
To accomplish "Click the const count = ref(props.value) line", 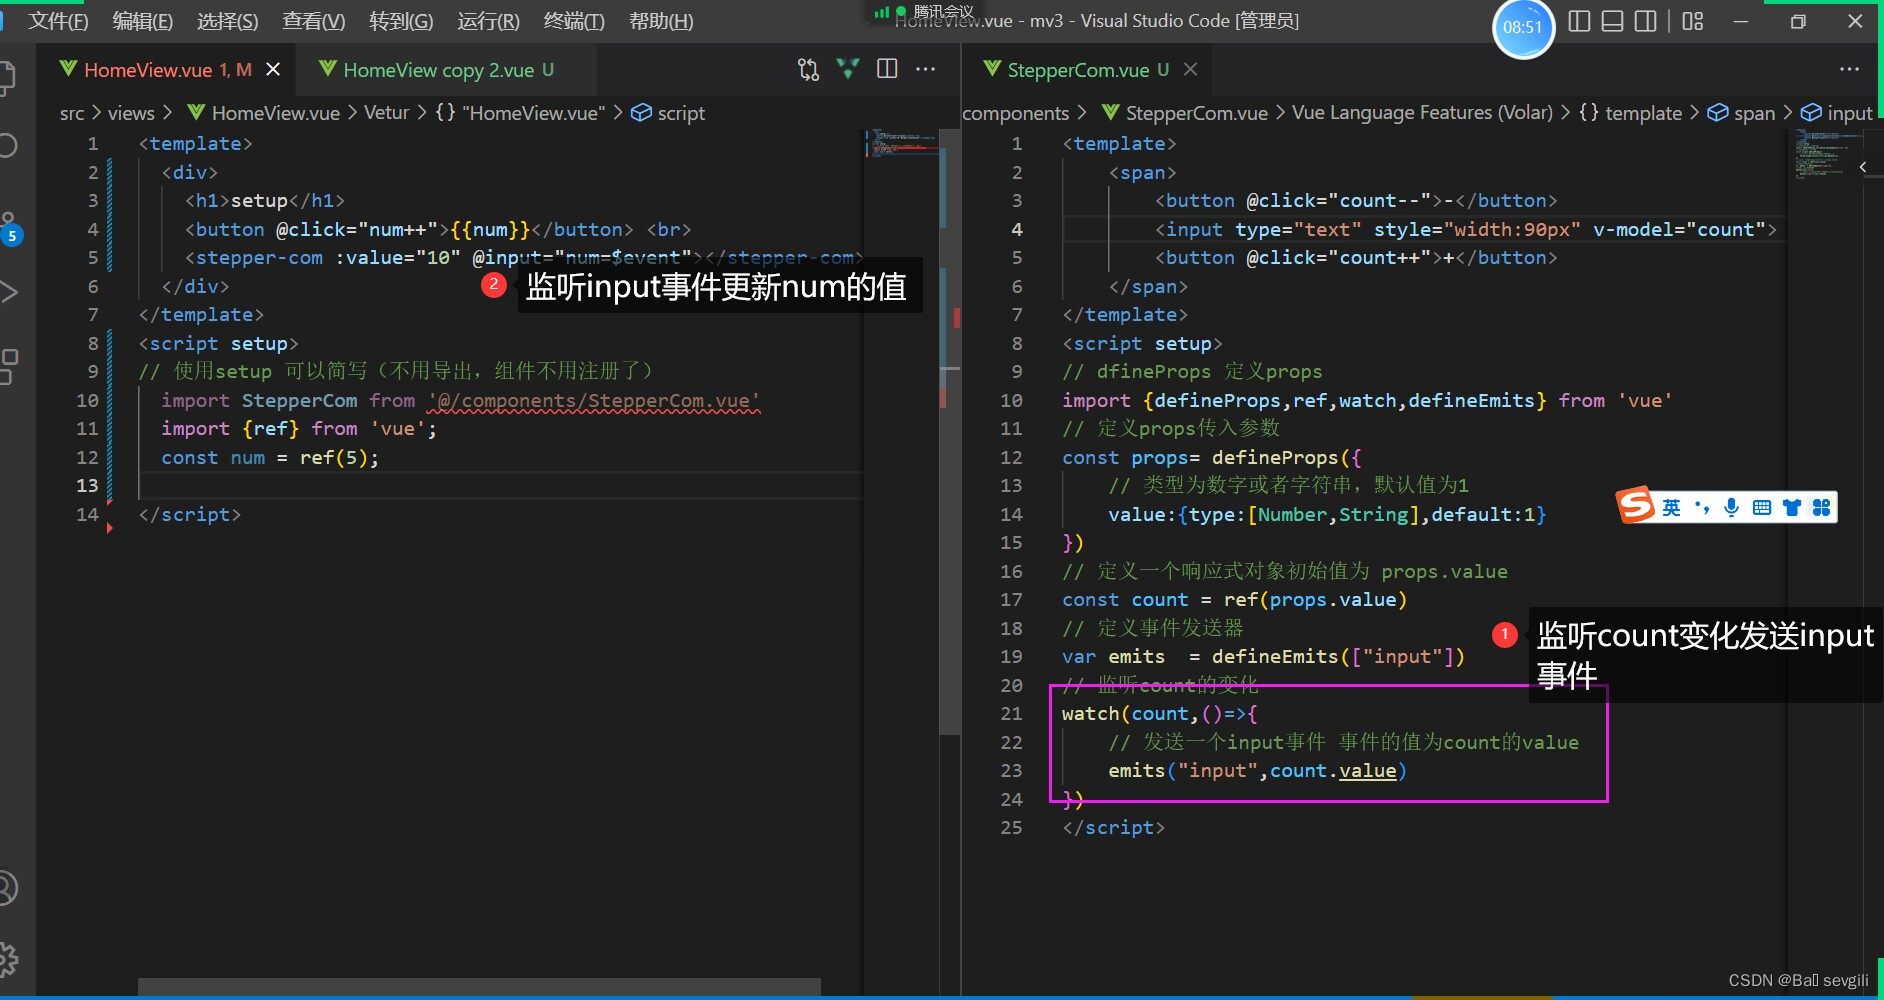I will click(x=1234, y=600).
